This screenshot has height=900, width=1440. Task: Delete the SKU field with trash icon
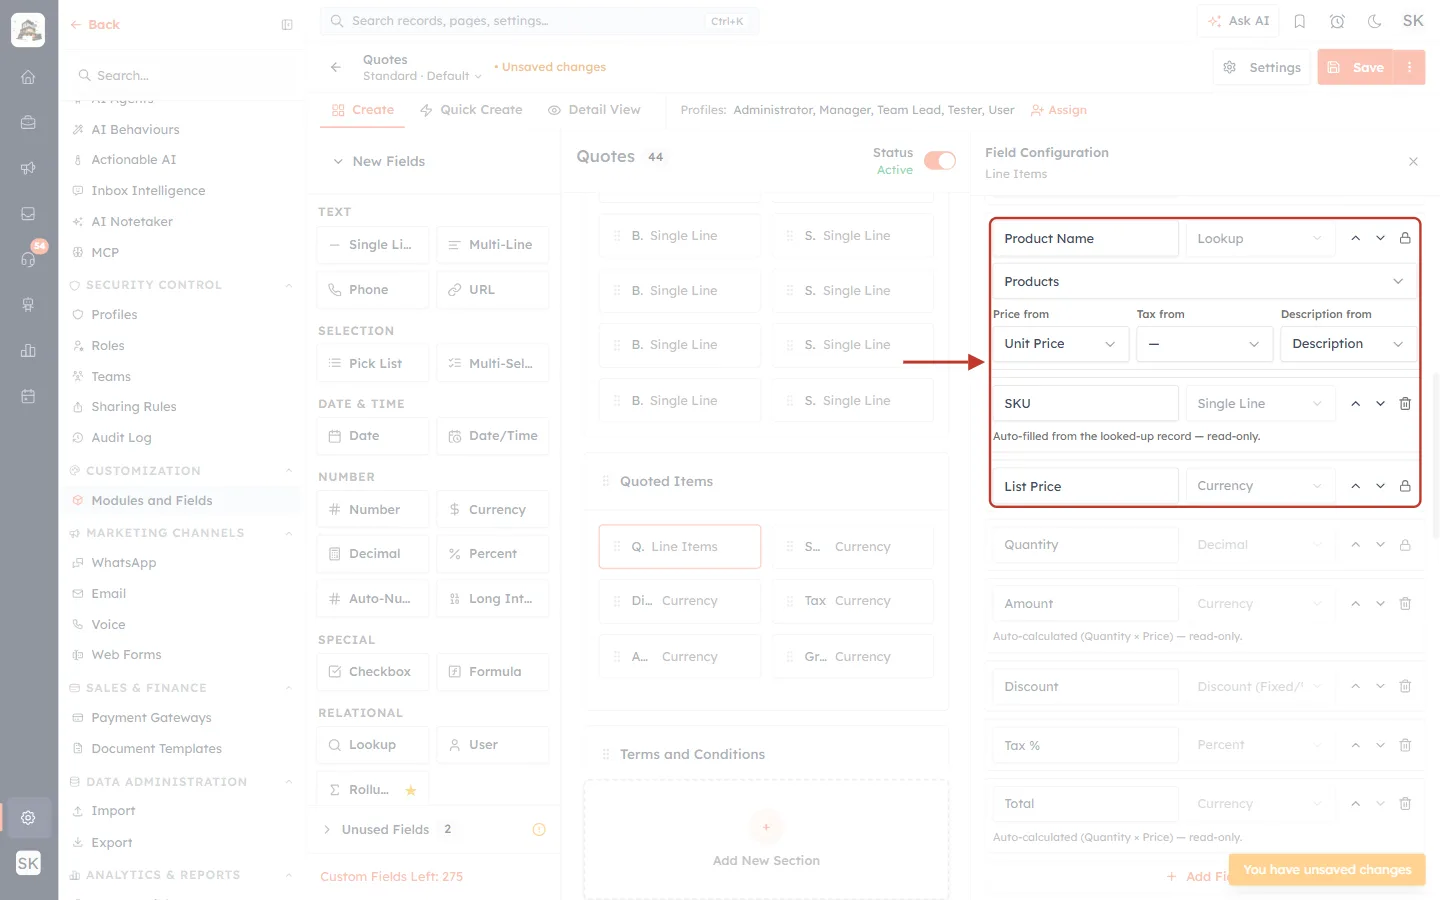pos(1405,404)
